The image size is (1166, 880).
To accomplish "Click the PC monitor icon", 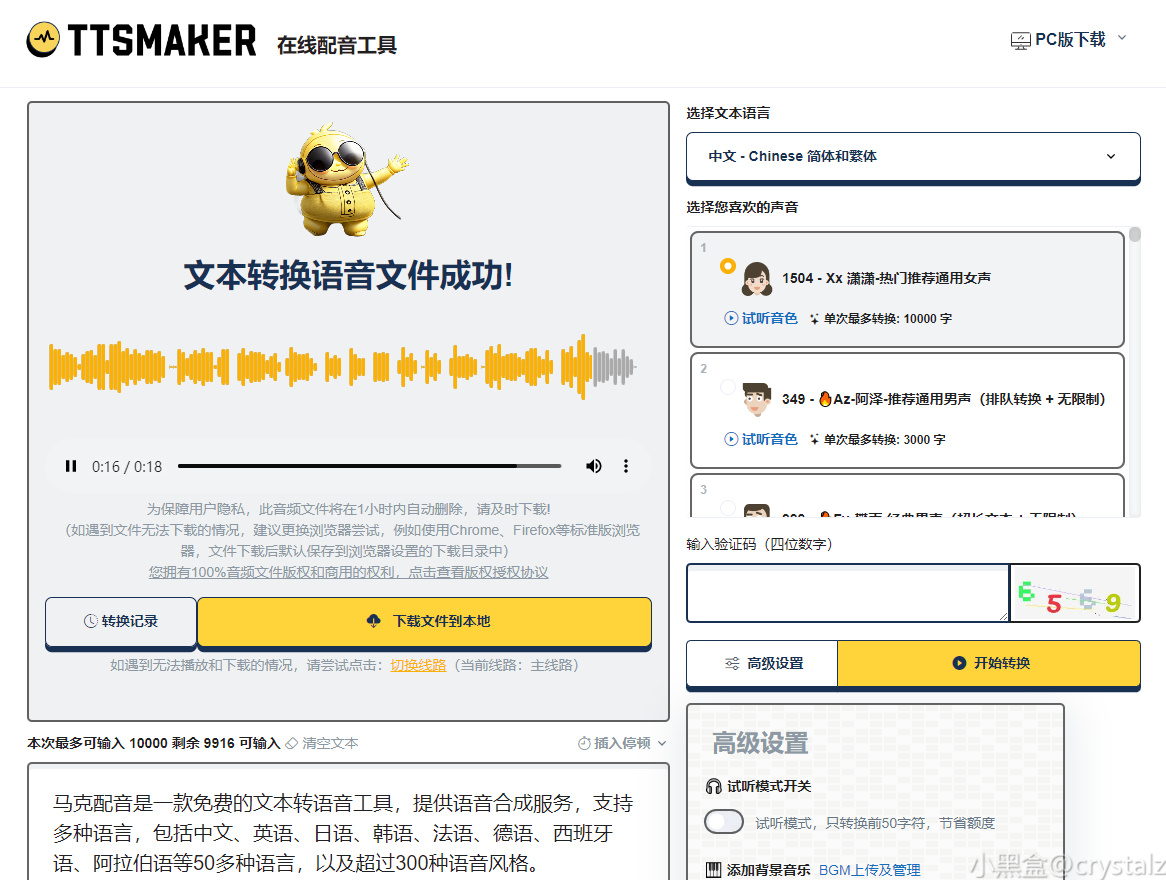I will point(1020,40).
